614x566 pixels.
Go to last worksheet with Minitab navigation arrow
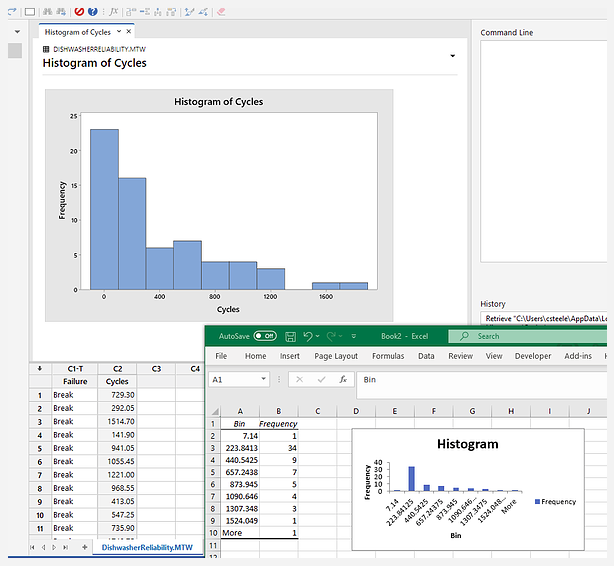65,547
